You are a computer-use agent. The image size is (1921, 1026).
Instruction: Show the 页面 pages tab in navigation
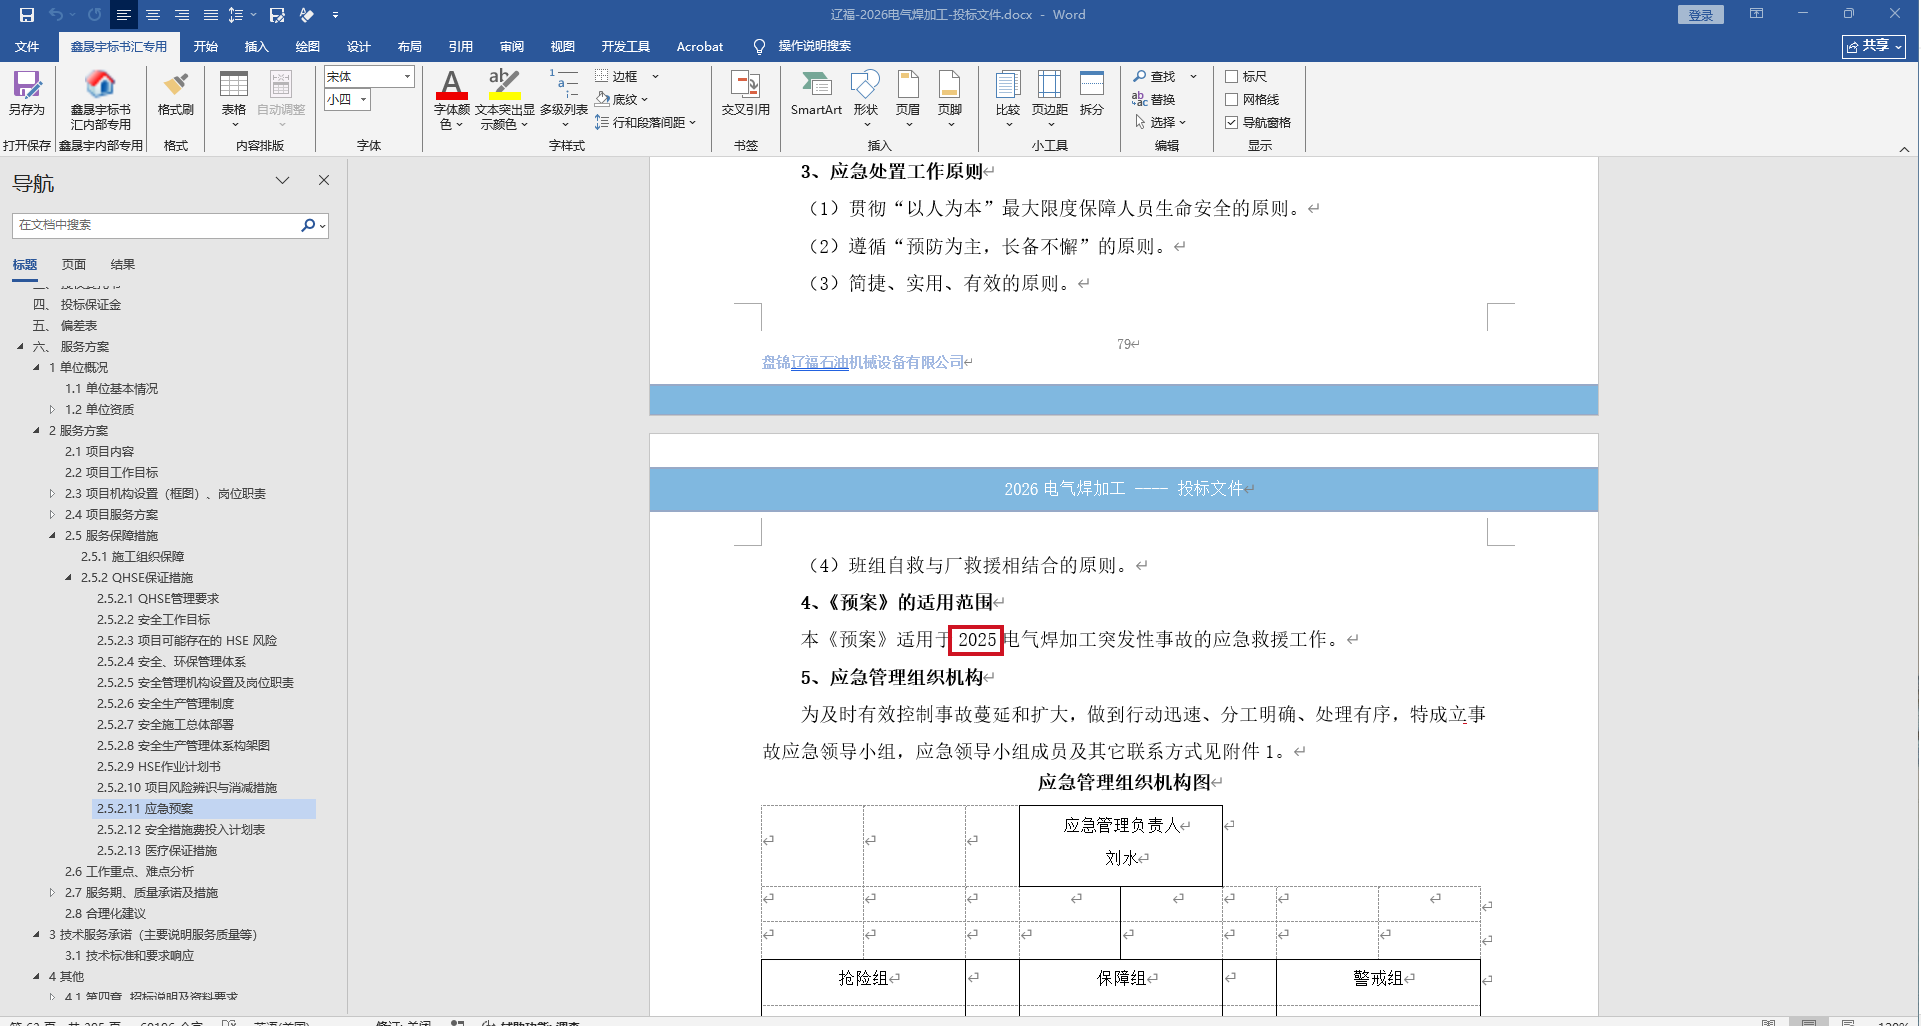click(74, 265)
